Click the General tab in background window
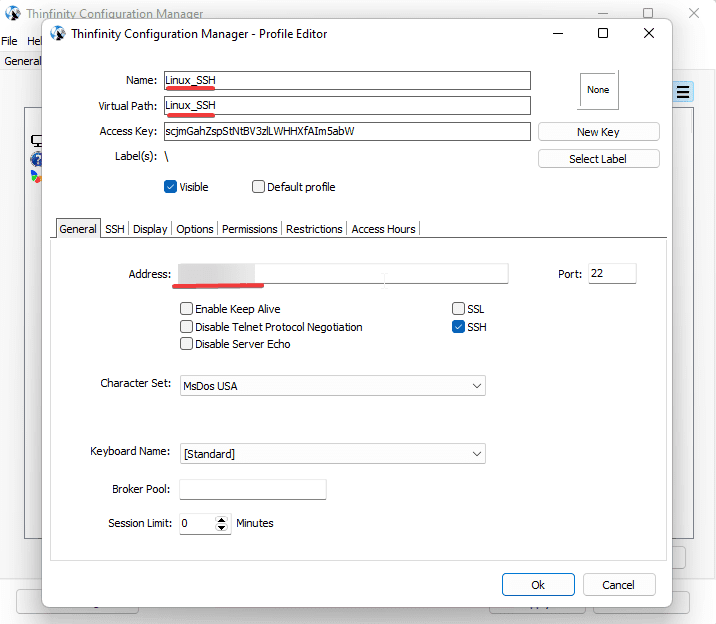The height and width of the screenshot is (624, 716). 22,61
